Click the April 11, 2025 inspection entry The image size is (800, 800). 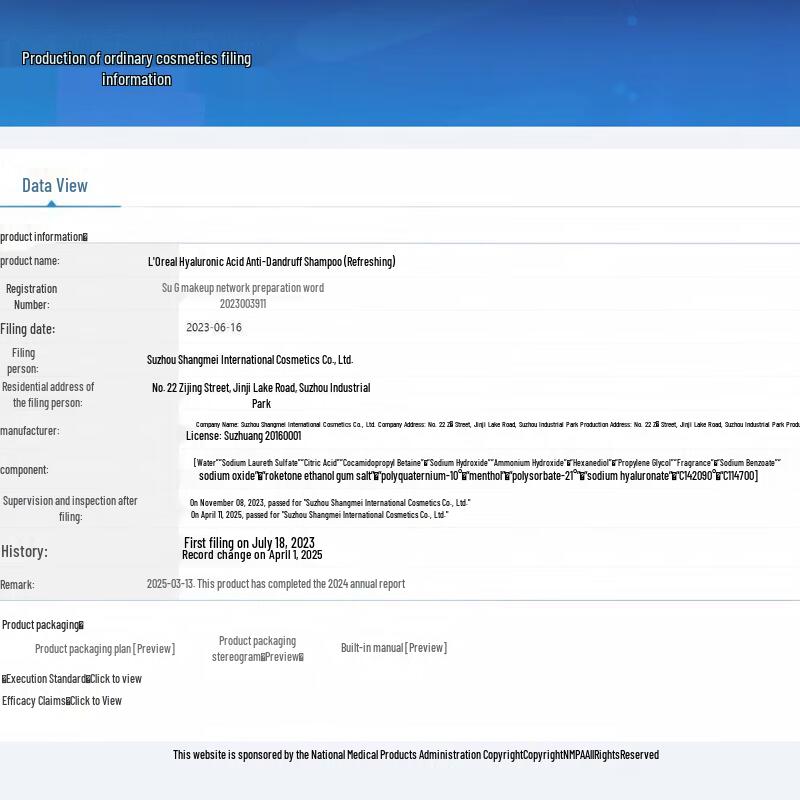319,515
